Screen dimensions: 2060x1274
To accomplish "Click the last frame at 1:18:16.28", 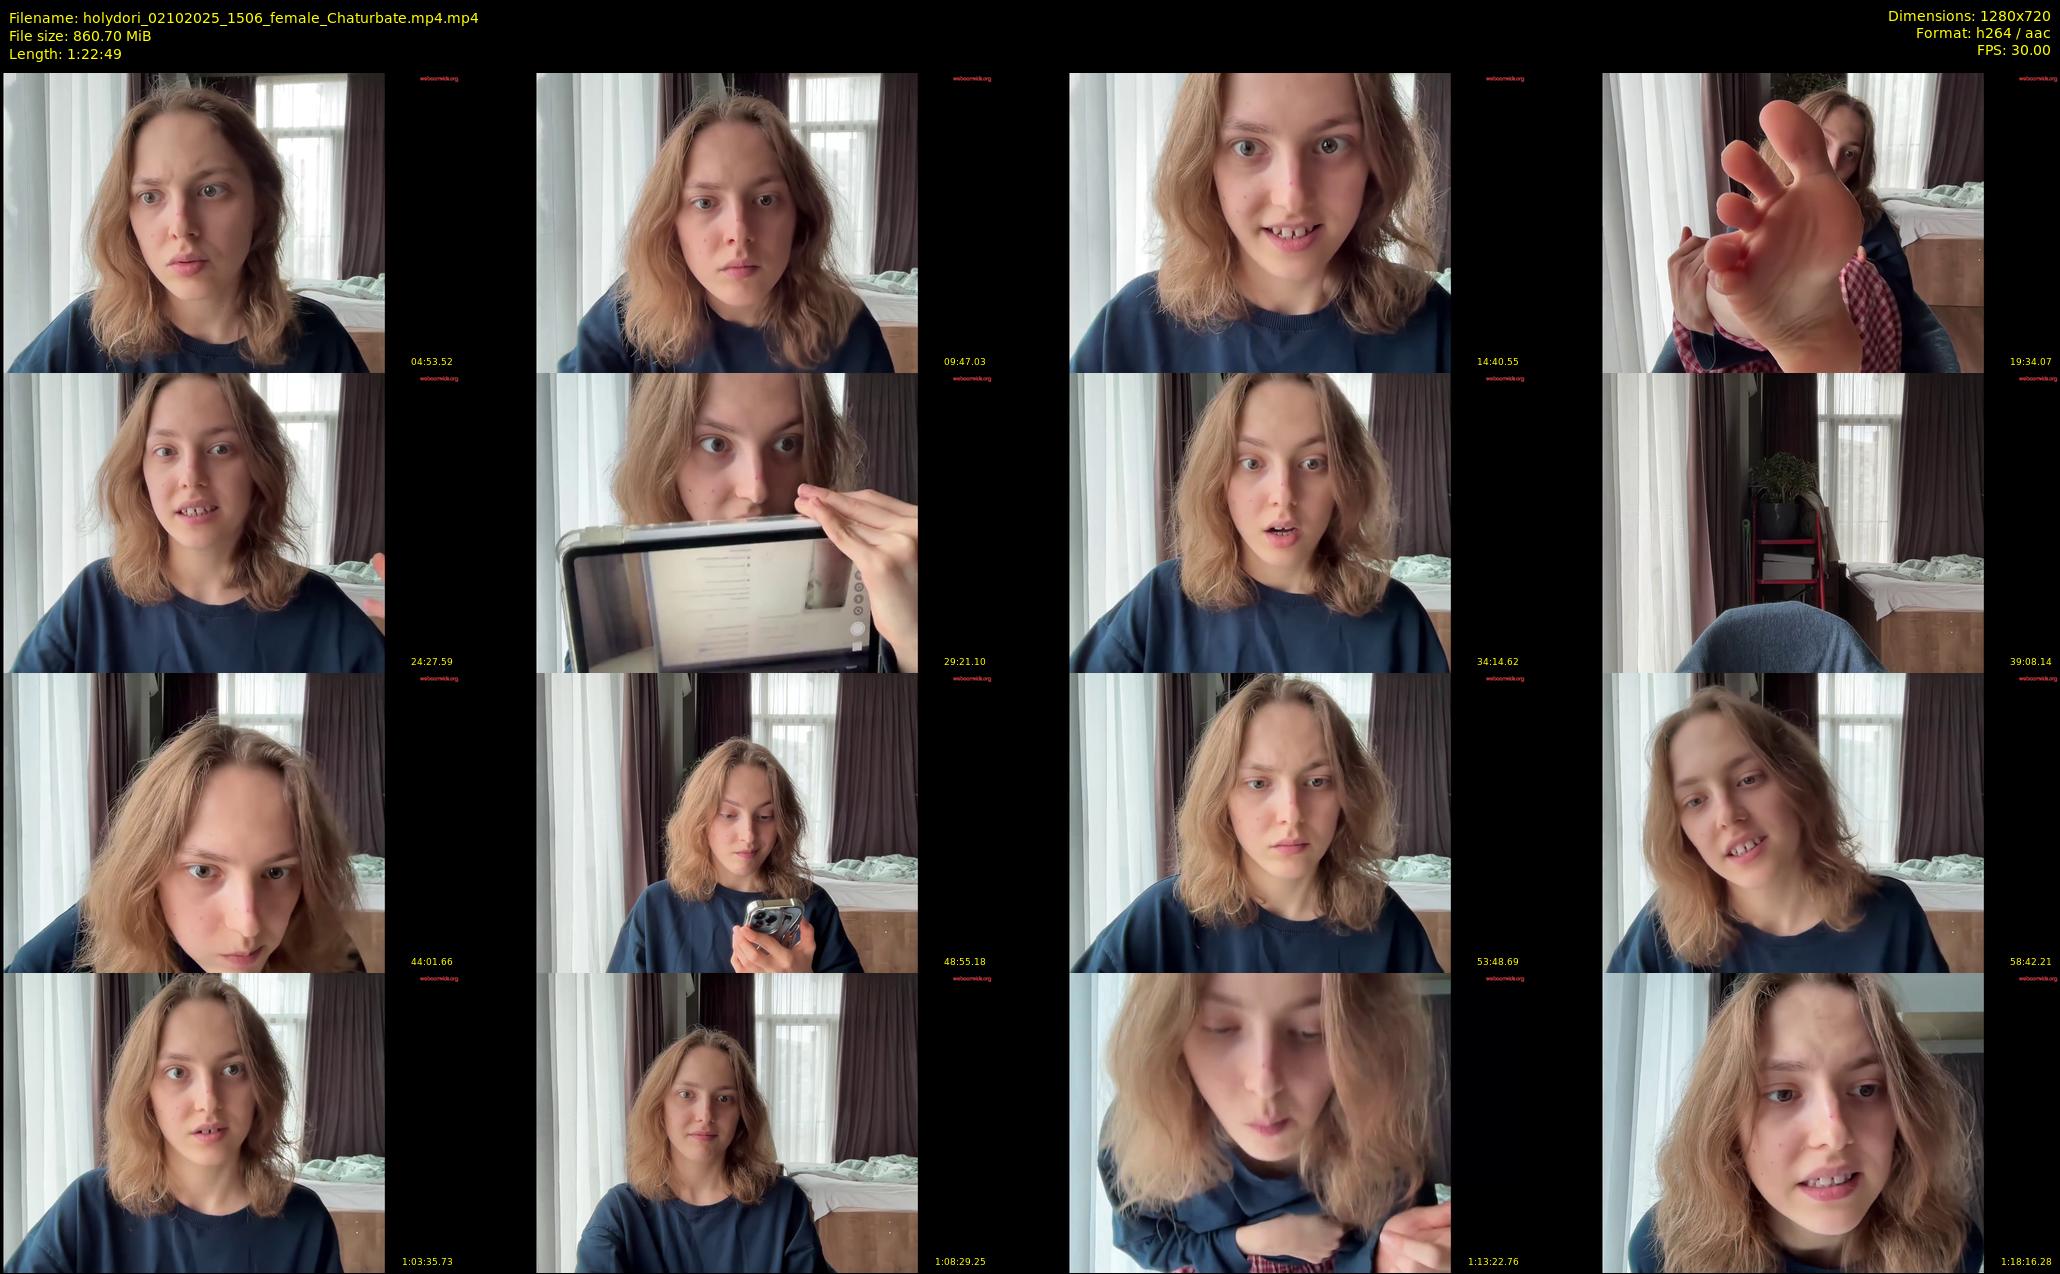I will pos(1829,1122).
